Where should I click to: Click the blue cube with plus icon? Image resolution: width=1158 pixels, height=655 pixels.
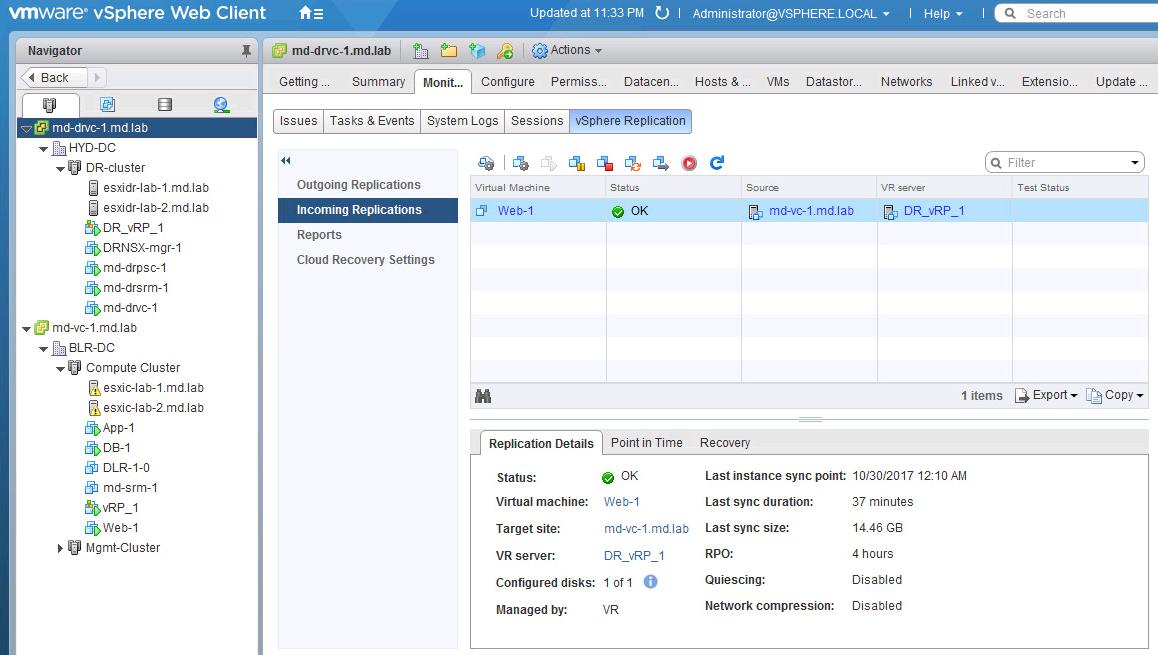(x=477, y=50)
